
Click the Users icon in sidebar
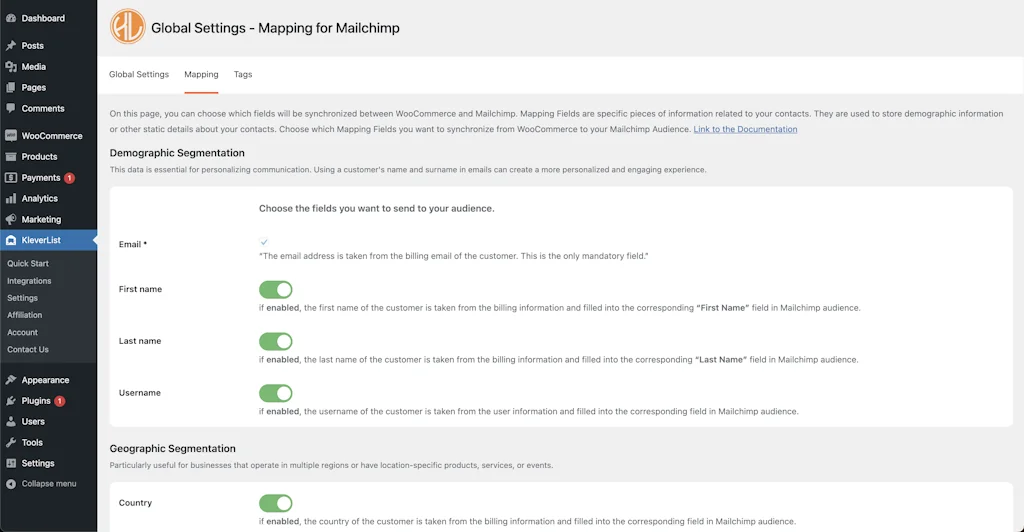[x=11, y=422]
